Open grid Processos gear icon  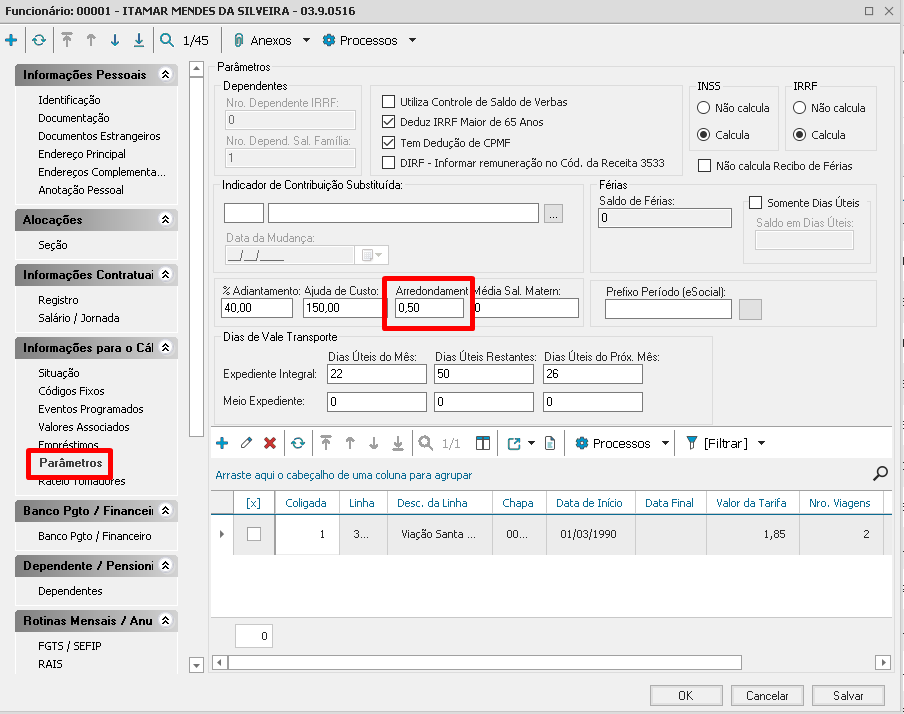(582, 443)
